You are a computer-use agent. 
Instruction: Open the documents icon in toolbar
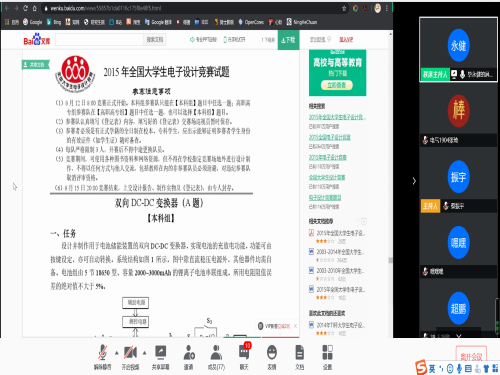(x=300, y=357)
